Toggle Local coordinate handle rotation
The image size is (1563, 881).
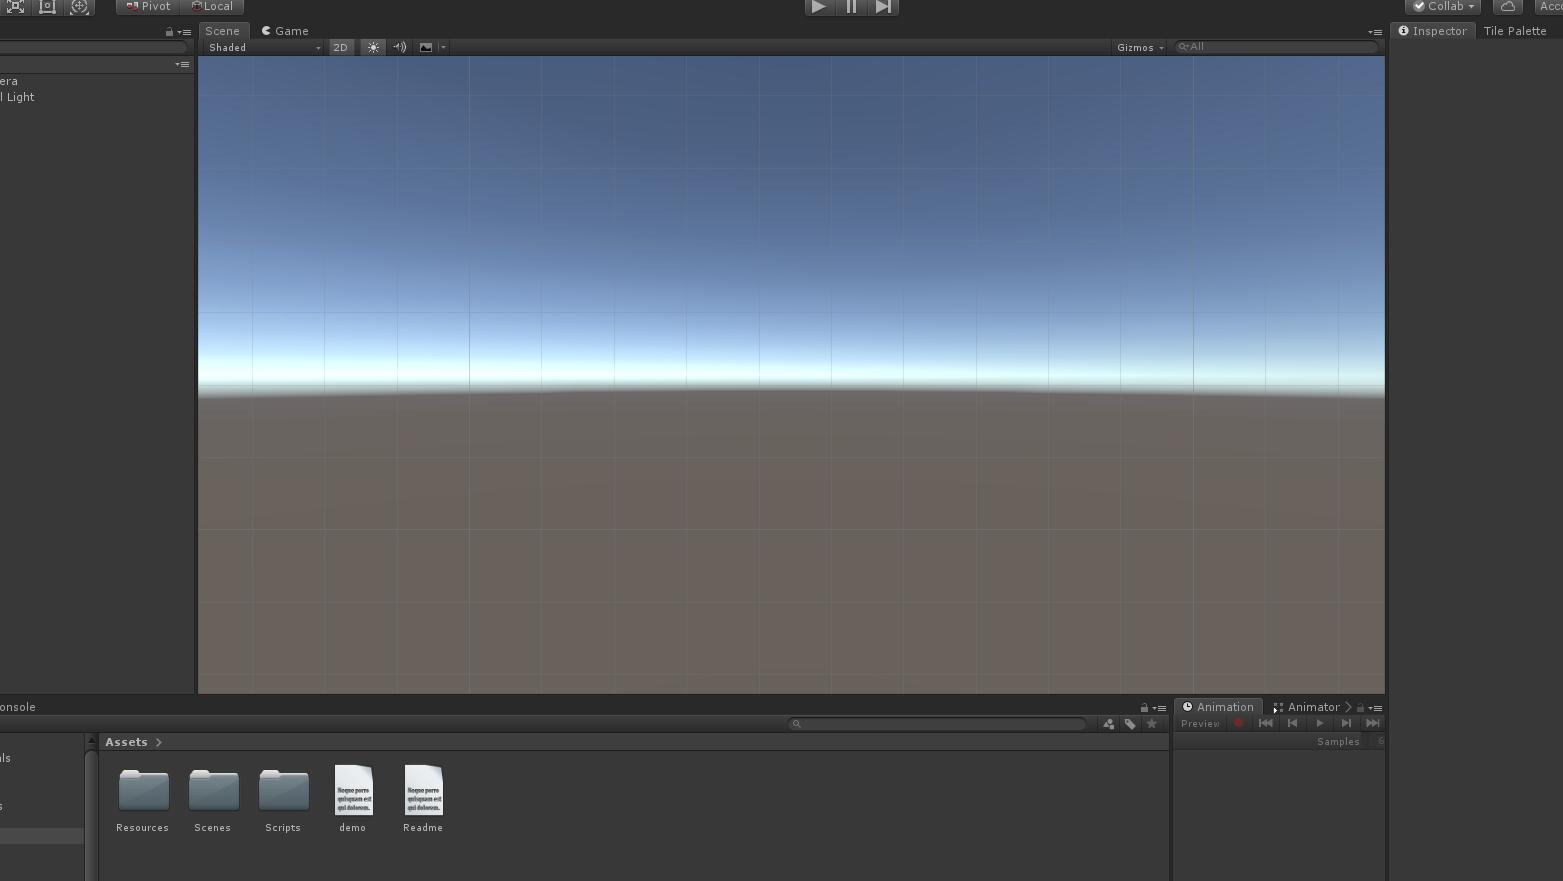(x=213, y=6)
